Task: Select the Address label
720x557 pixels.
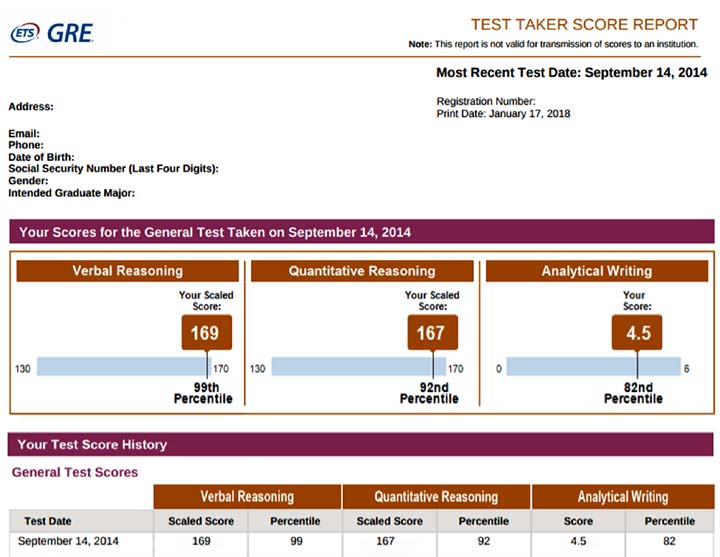Action: (x=31, y=107)
